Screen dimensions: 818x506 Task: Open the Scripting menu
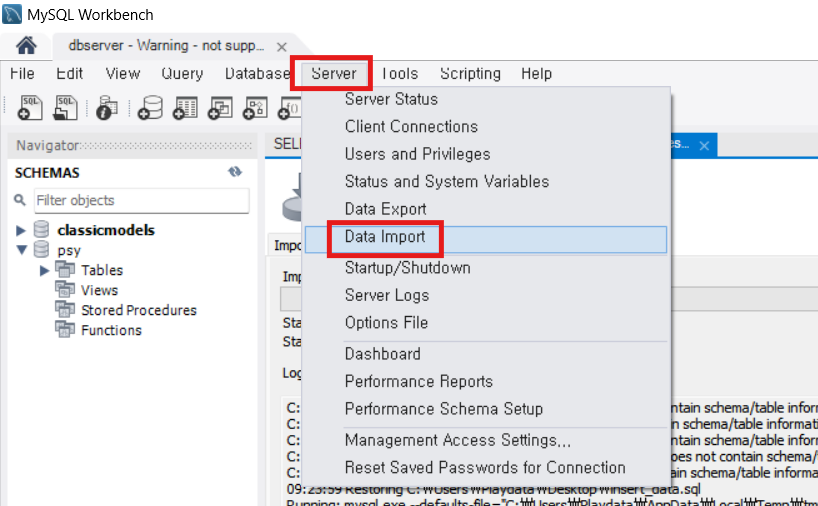click(x=470, y=74)
